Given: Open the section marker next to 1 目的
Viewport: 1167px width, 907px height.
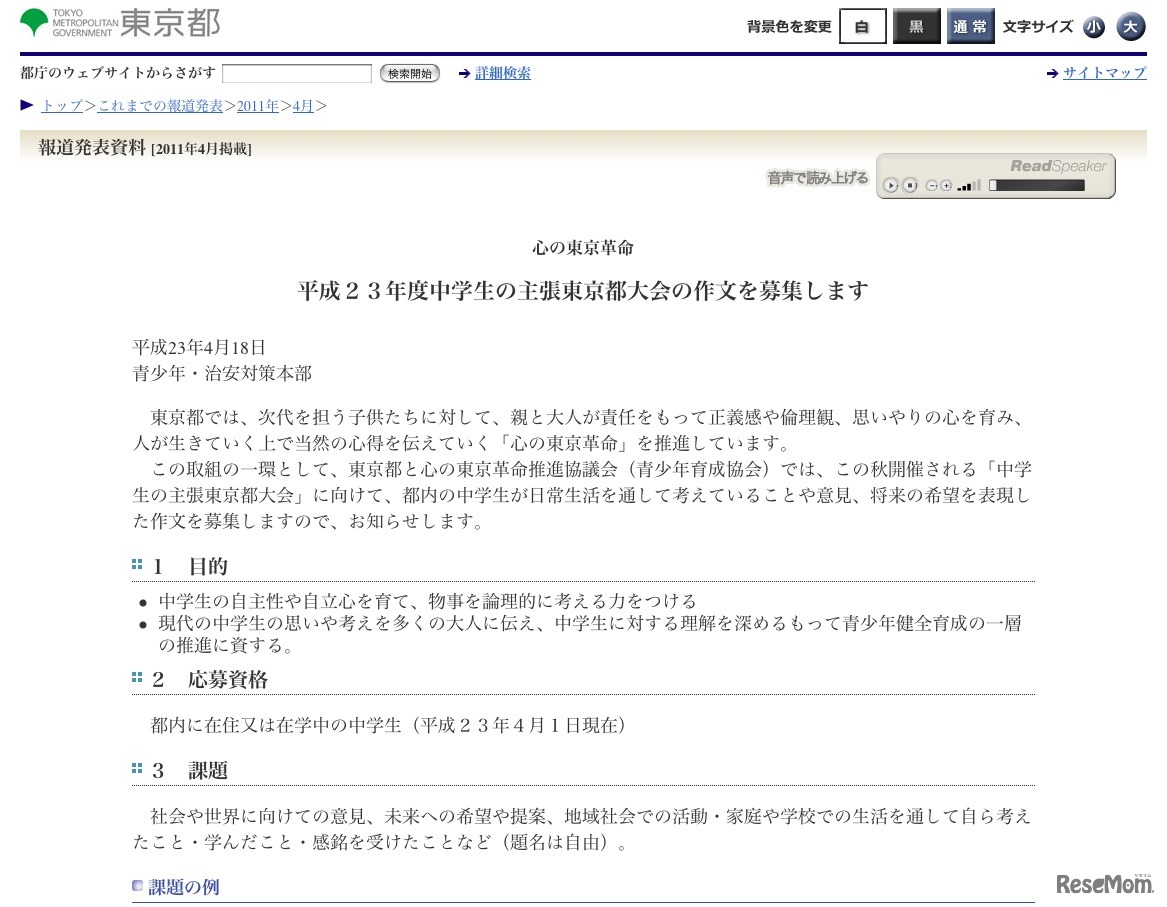Looking at the screenshot, I should tap(137, 563).
